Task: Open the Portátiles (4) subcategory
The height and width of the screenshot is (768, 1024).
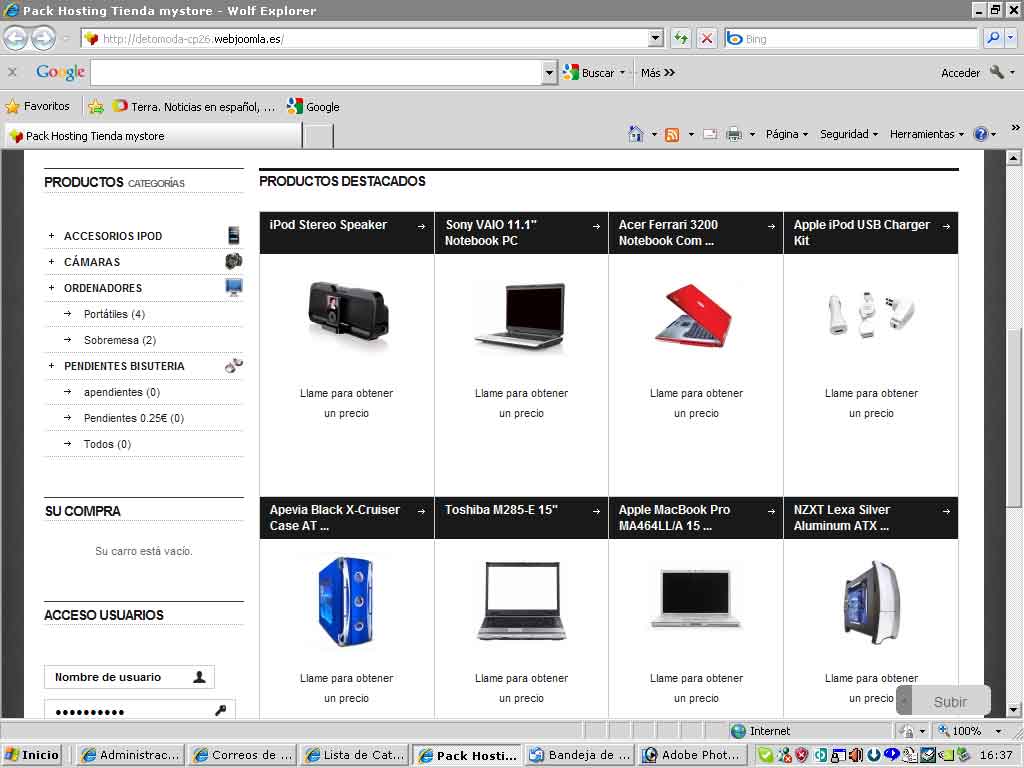Action: pyautogui.click(x=114, y=314)
